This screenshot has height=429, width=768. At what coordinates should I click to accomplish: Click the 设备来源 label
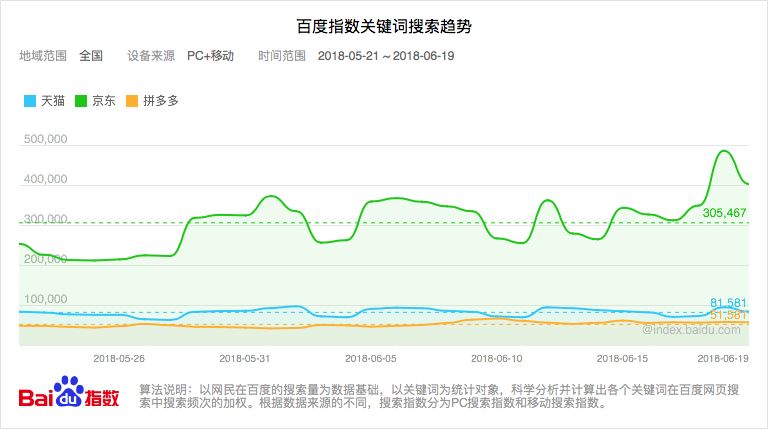pyautogui.click(x=151, y=56)
